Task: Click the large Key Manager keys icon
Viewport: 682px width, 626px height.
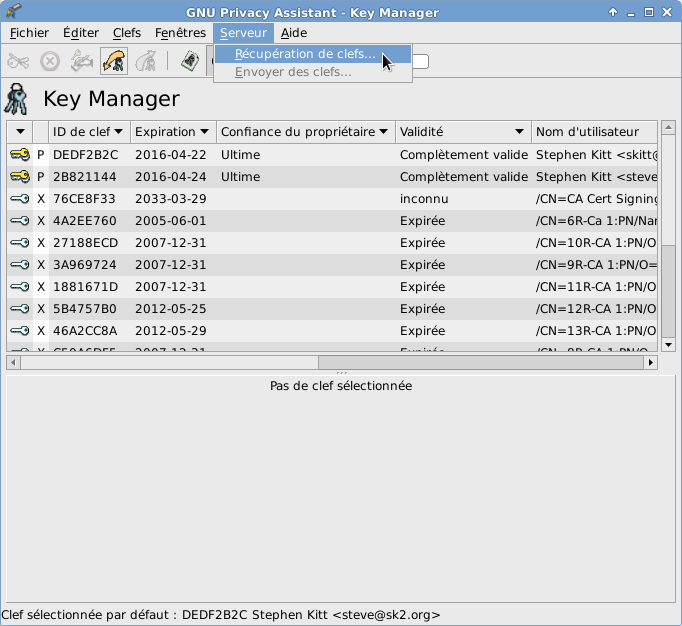Action: (17, 99)
